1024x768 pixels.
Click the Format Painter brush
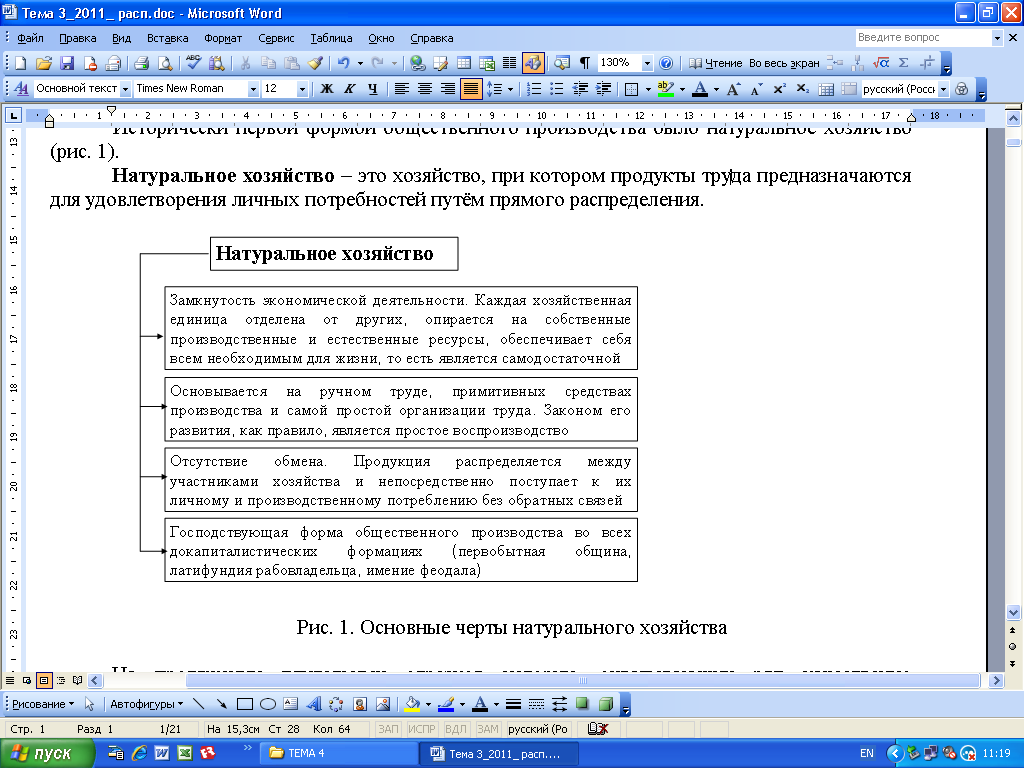315,63
